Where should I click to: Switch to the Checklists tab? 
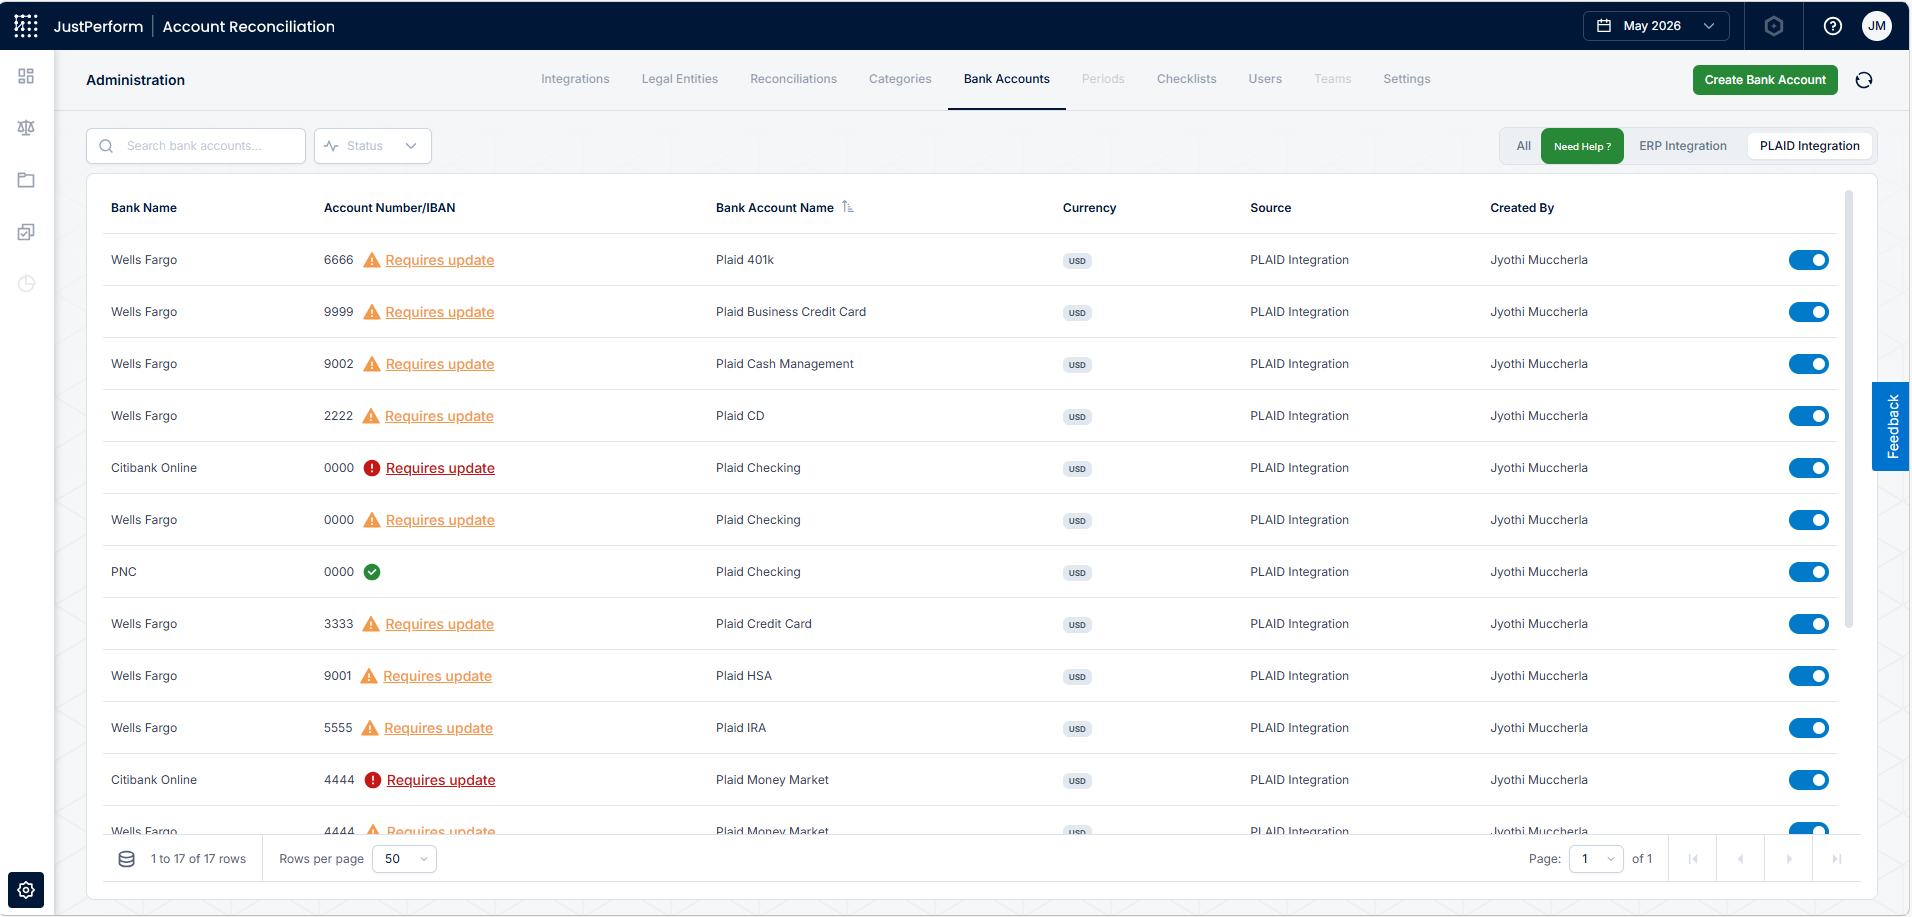point(1187,79)
